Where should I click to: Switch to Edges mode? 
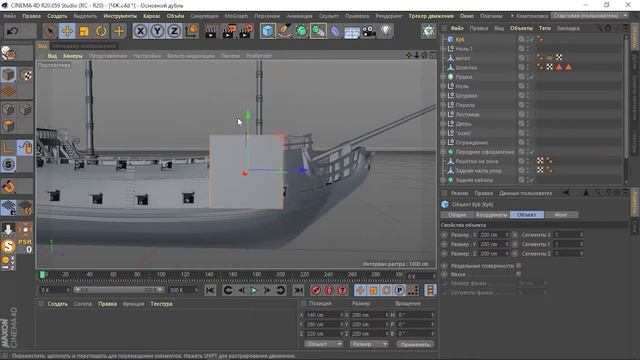pos(25,109)
